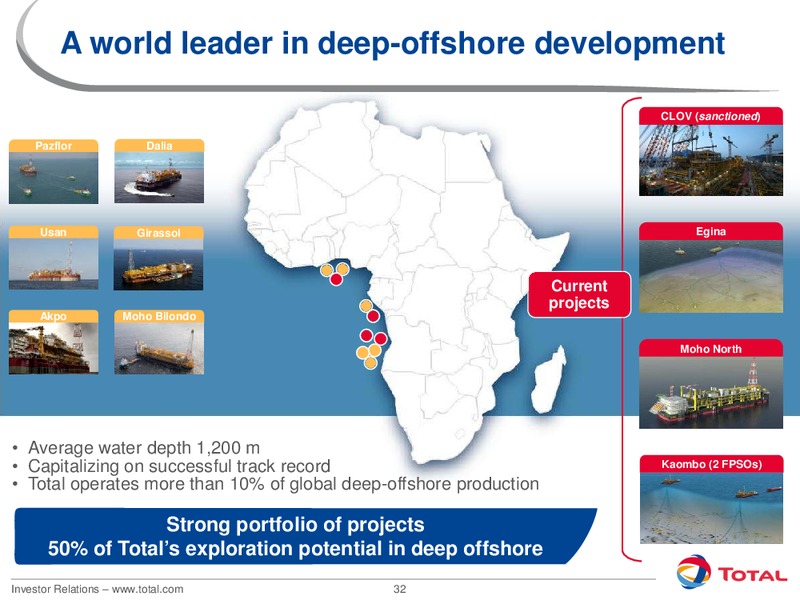Click the Usan FPSO photo
The width and height of the screenshot is (800, 600).
point(54,264)
